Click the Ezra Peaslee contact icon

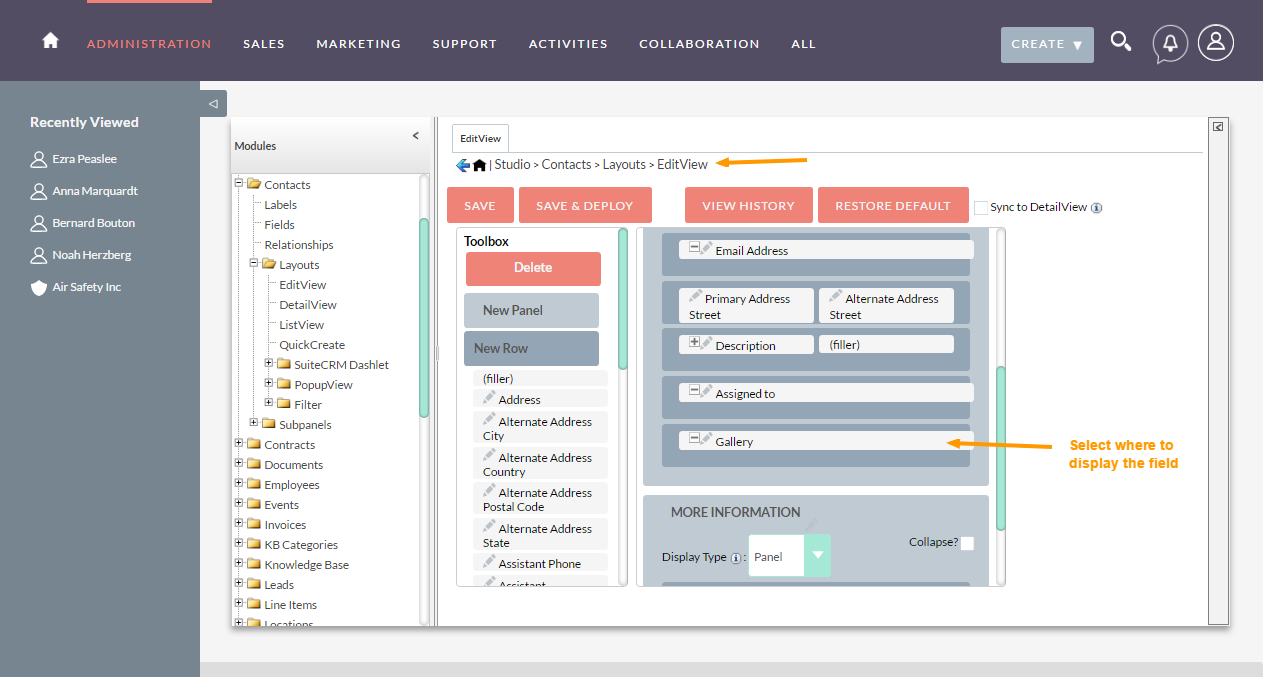click(x=39, y=159)
